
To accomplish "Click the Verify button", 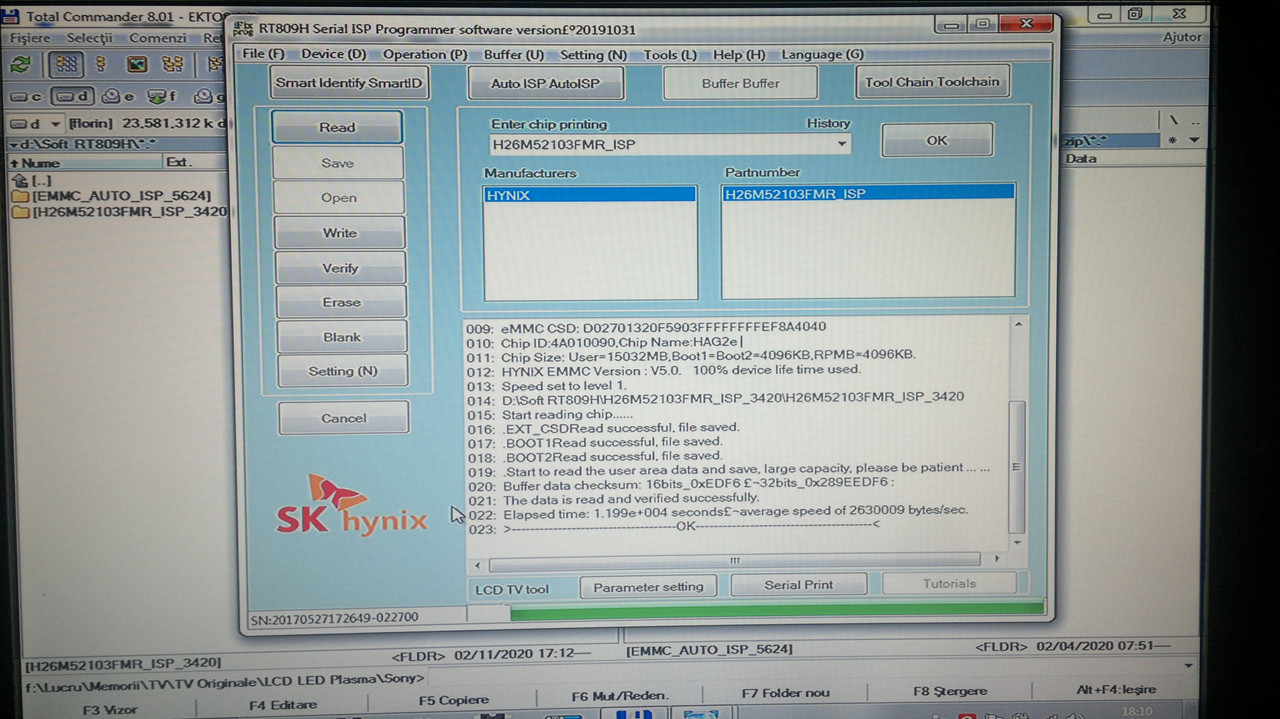I will pyautogui.click(x=340, y=268).
